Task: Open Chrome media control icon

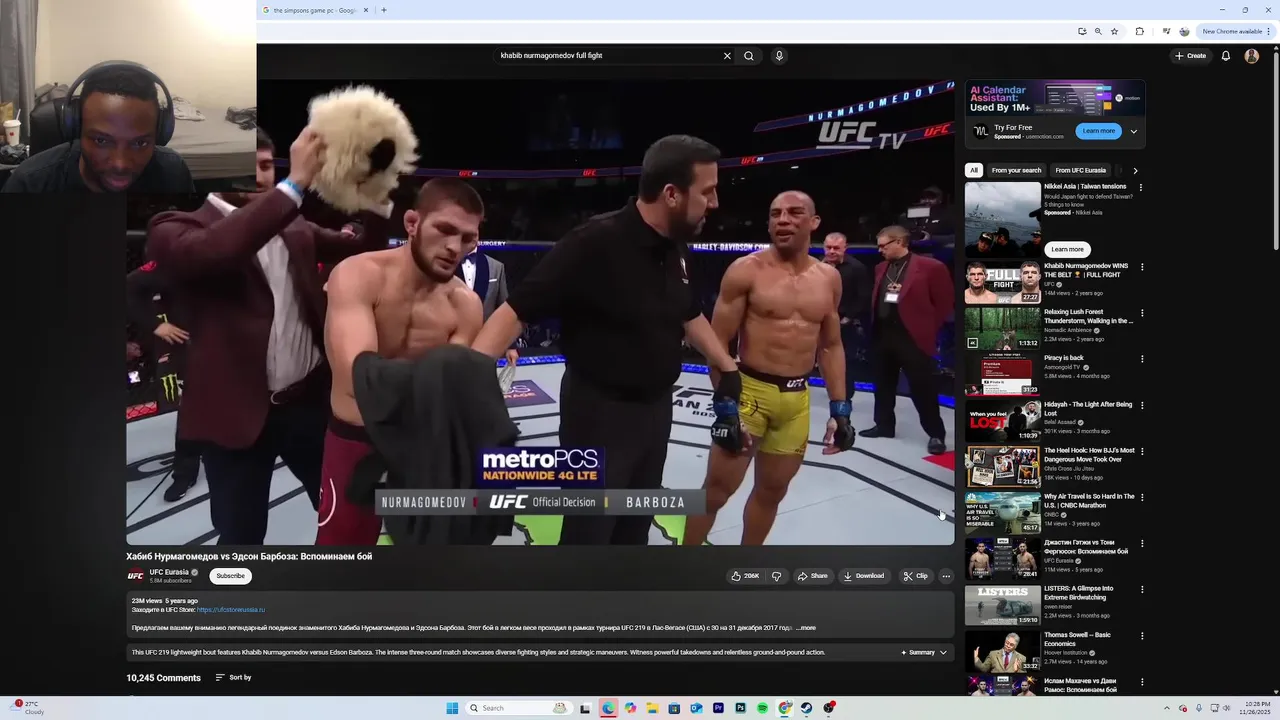Action: [1166, 31]
